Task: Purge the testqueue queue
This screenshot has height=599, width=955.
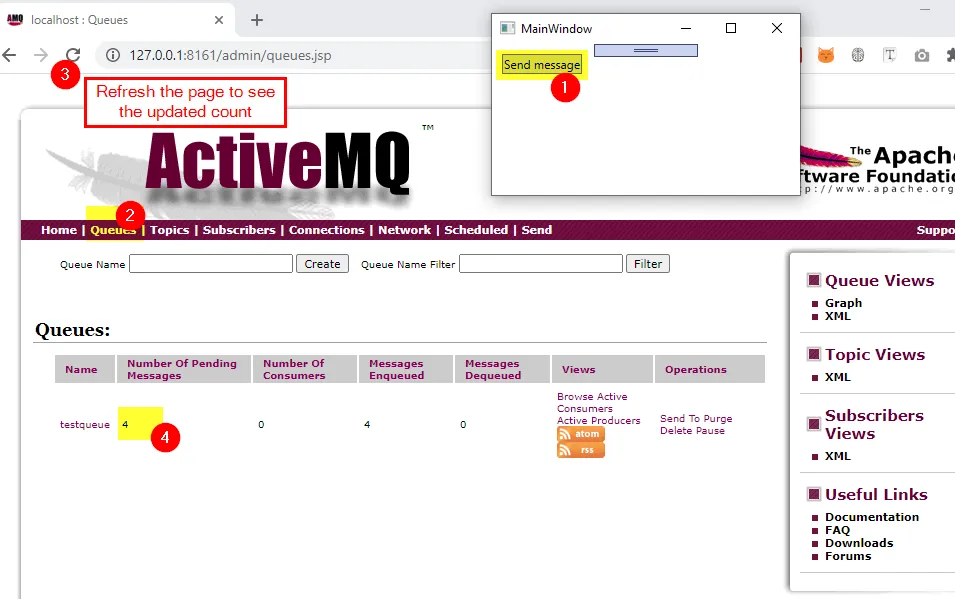Action: click(718, 419)
